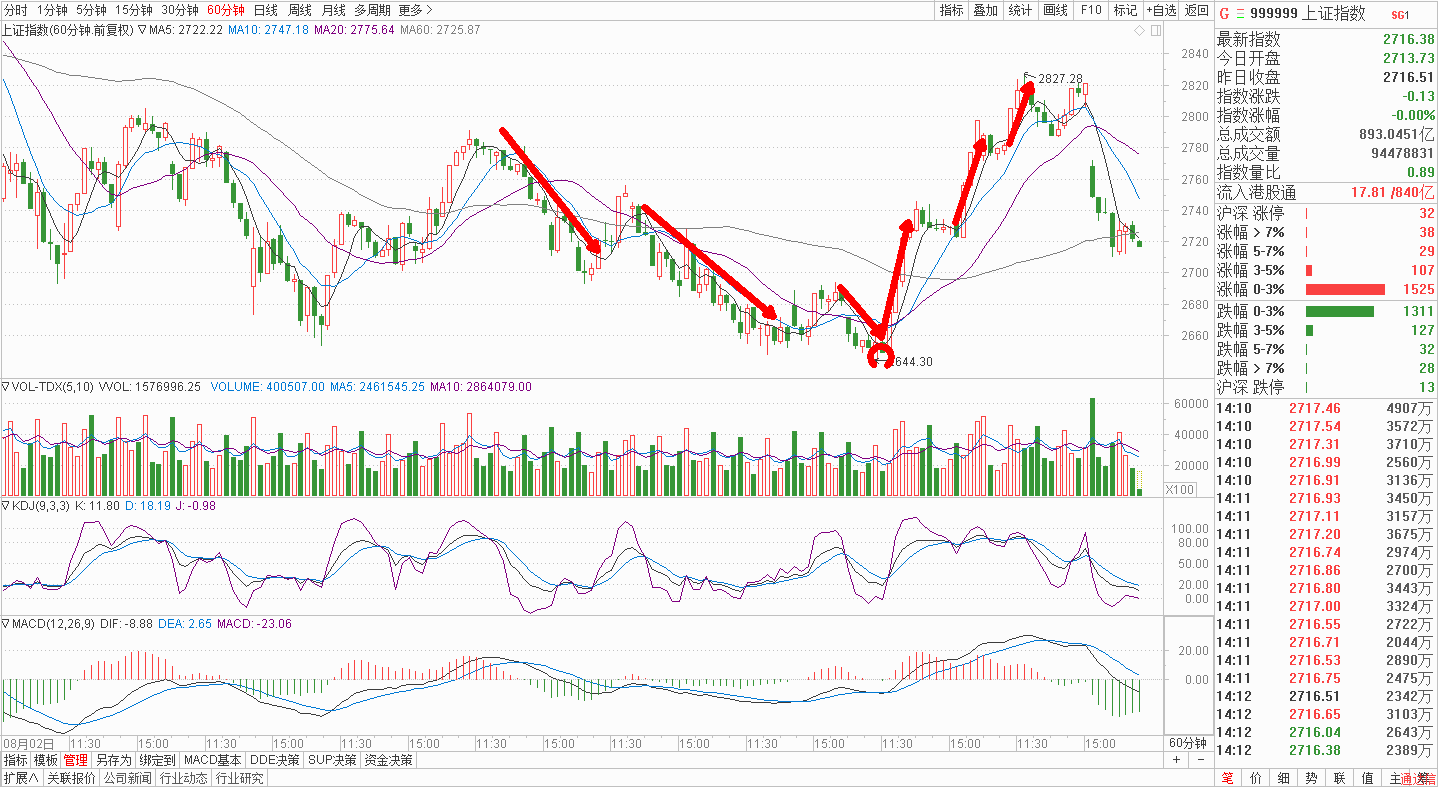Select the 值 value tab
Viewport: 1438px width, 787px height.
pyautogui.click(x=1367, y=778)
